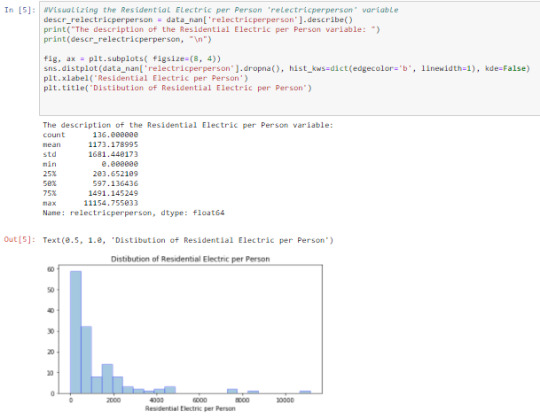Click the second histogram bar reaching about 32
The width and height of the screenshot is (540, 419).
pos(86,360)
